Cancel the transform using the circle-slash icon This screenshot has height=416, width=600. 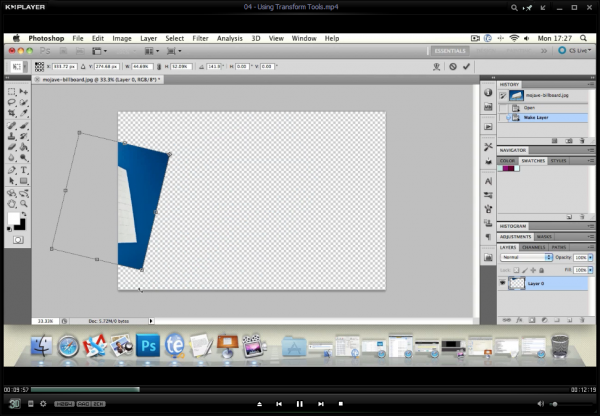pyautogui.click(x=453, y=66)
